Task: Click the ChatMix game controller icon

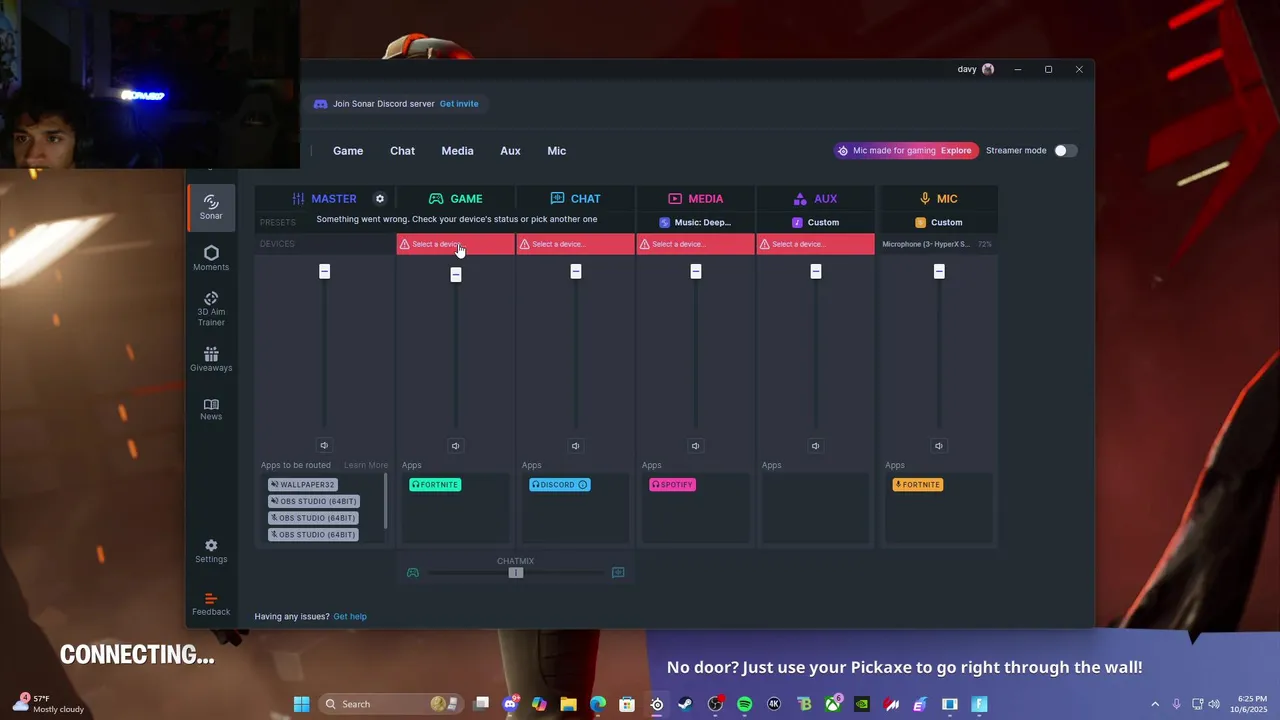Action: point(412,573)
